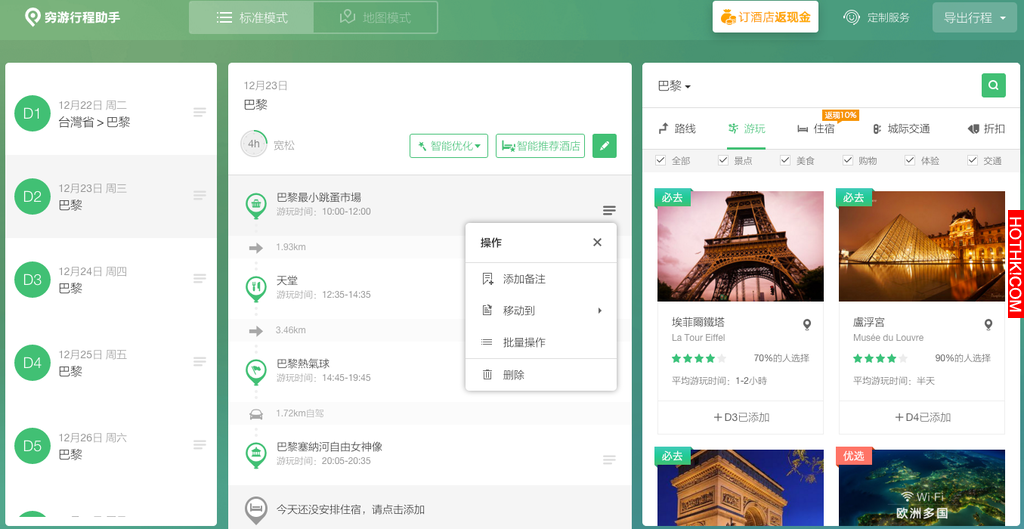Select D2 12月23日 day circle

(x=32, y=197)
